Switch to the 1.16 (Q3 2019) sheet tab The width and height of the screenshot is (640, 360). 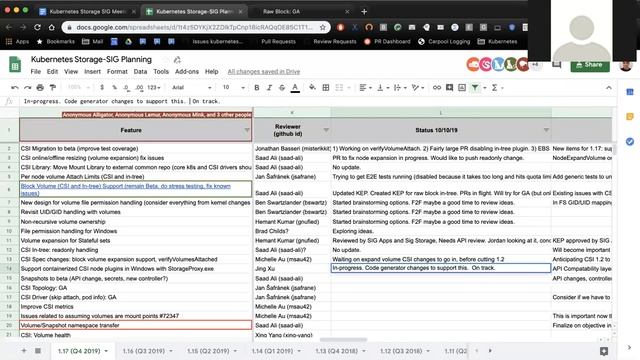pyautogui.click(x=148, y=351)
